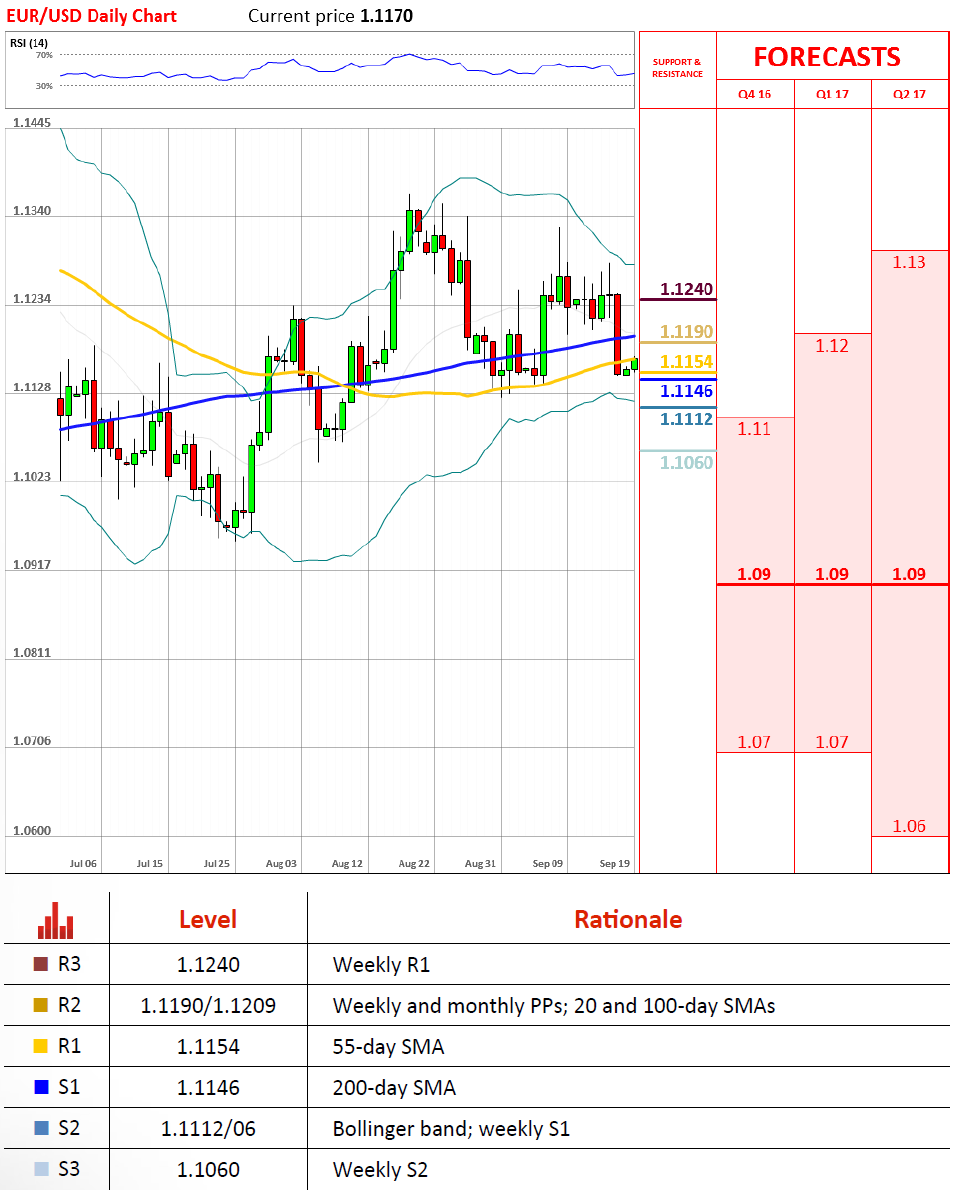The height and width of the screenshot is (1190, 963).
Task: Click the R3 dark red color square
Action: [x=41, y=964]
